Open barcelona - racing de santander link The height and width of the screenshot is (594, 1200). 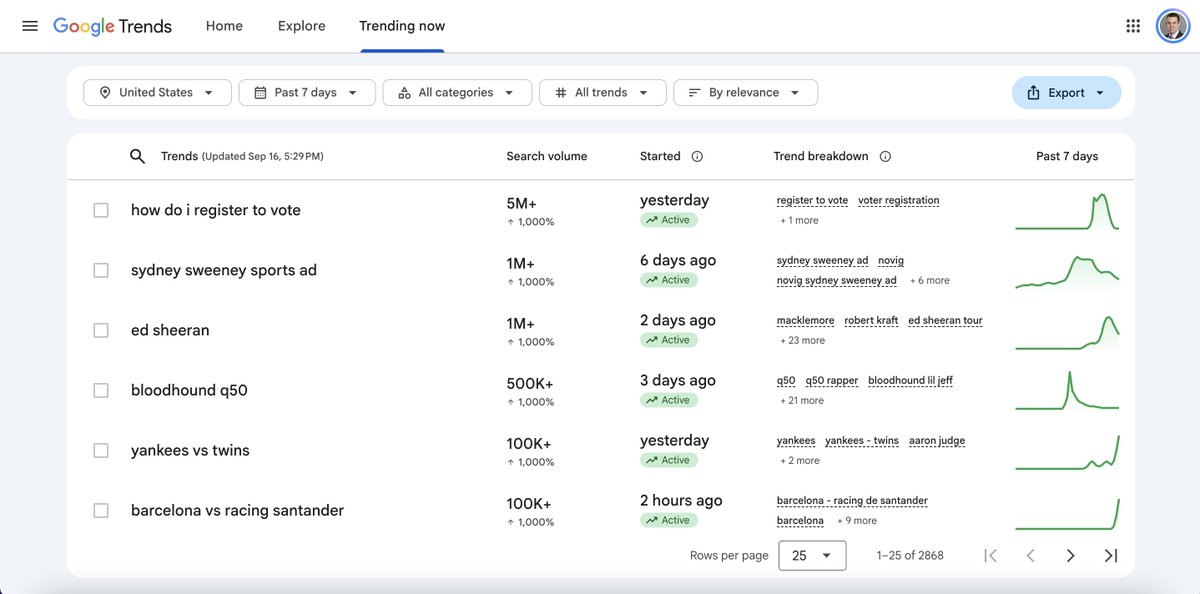(852, 500)
